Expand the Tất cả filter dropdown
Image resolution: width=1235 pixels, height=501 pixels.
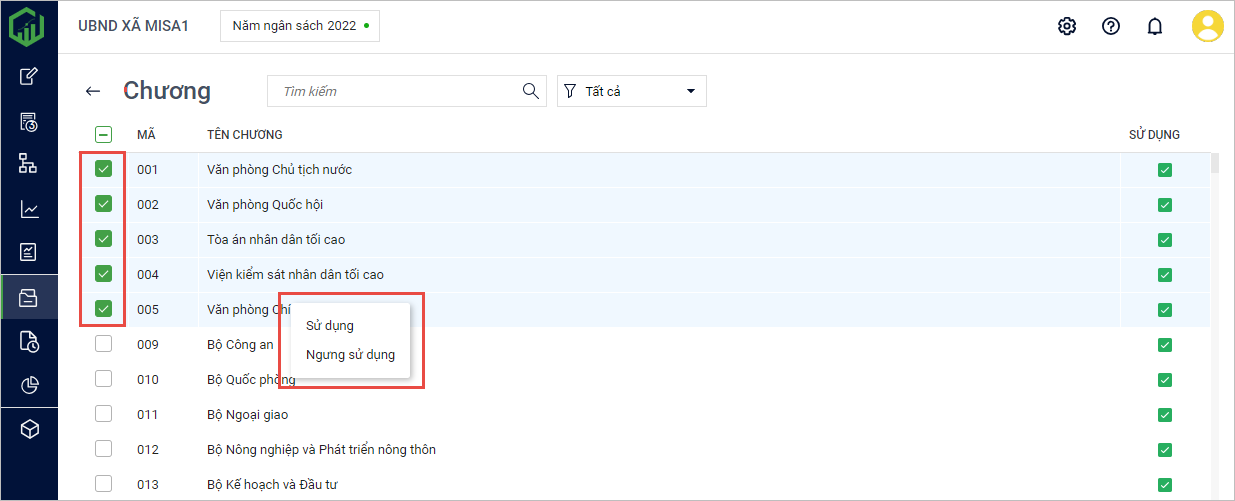[x=631, y=91]
